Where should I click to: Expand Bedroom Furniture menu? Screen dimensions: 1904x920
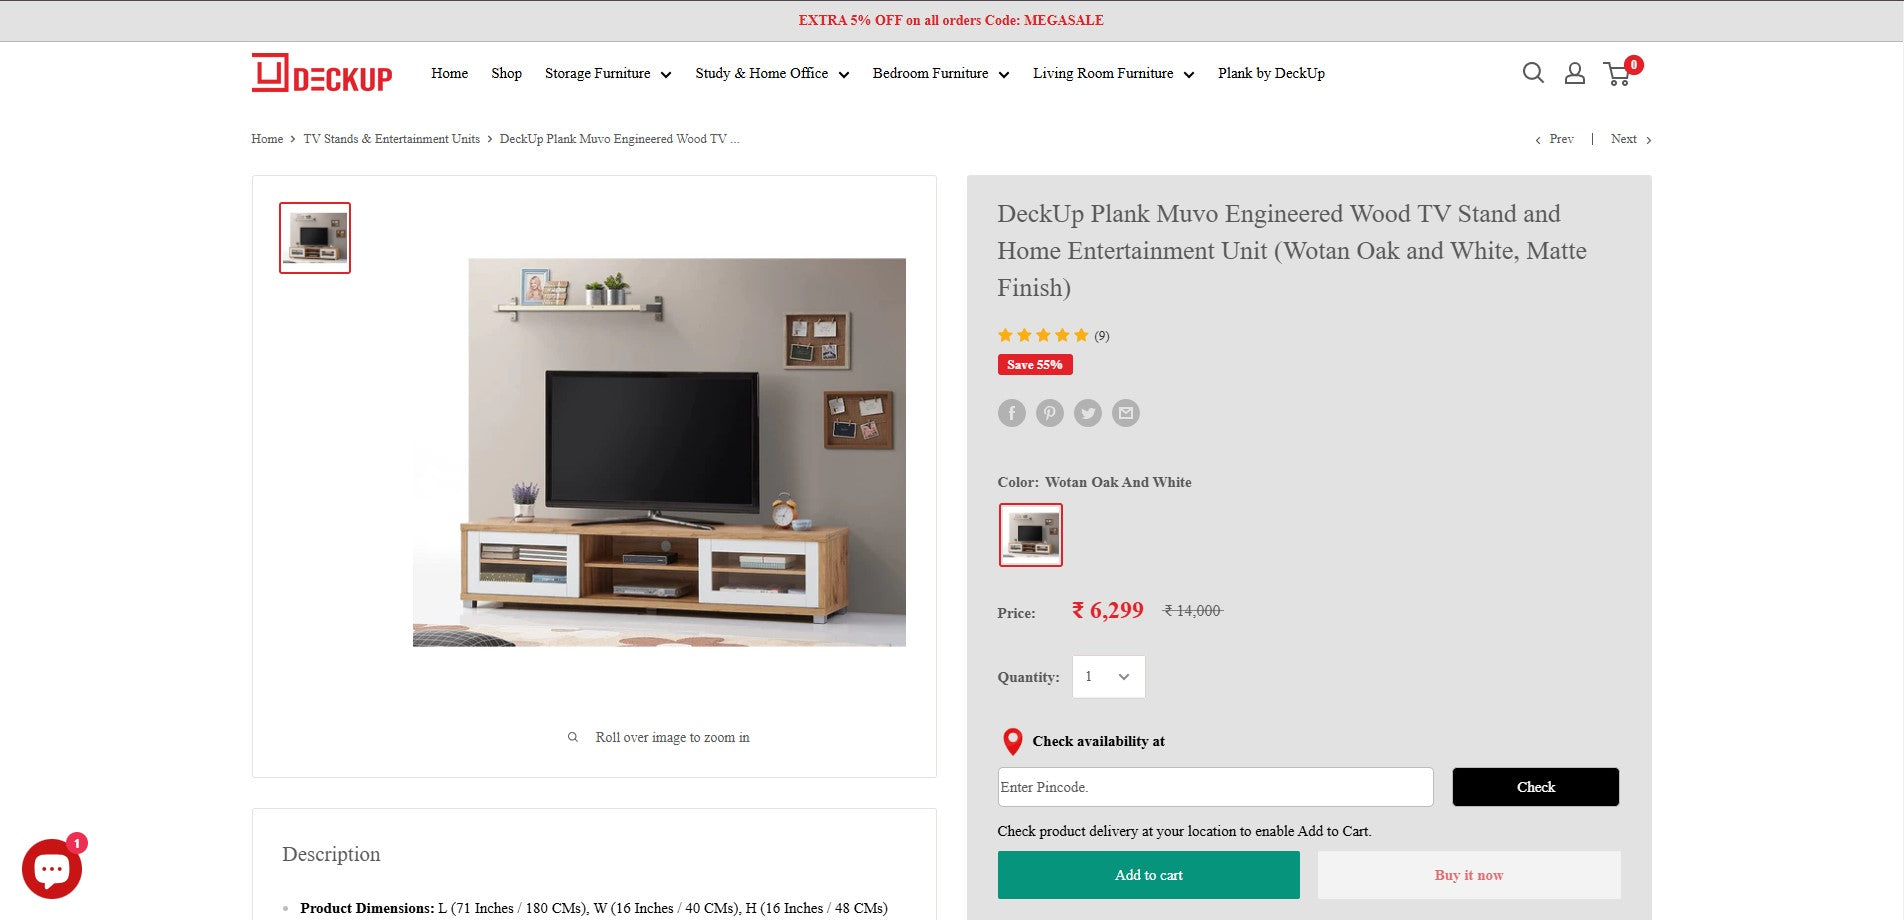point(941,73)
